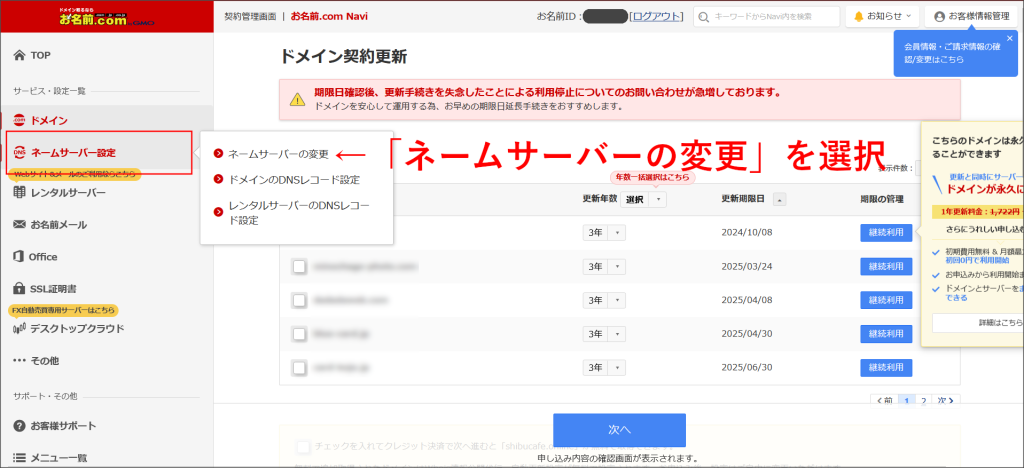This screenshot has width=1024, height=468.
Task: Open お名前メール in sidebar
Action: 59,225
